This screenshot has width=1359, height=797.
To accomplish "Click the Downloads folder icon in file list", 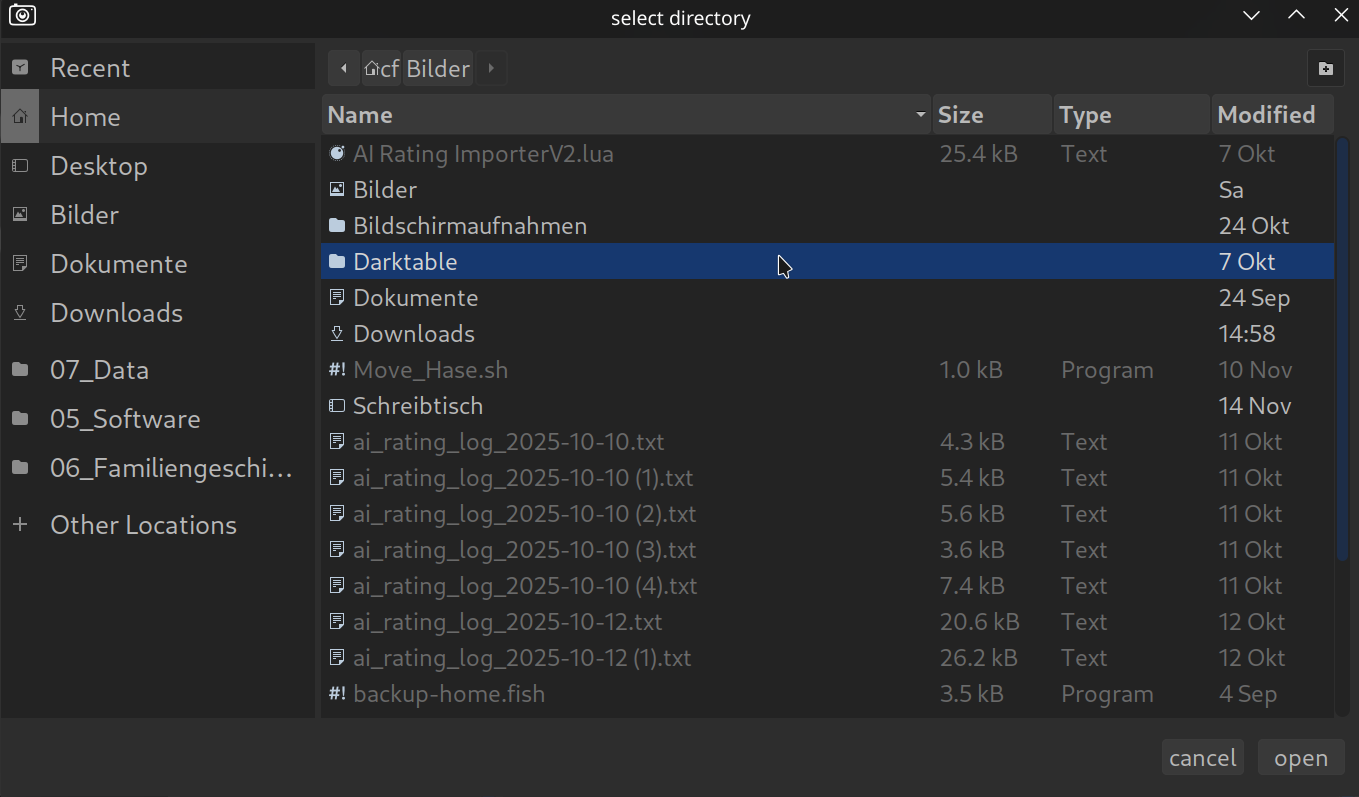I will [337, 334].
